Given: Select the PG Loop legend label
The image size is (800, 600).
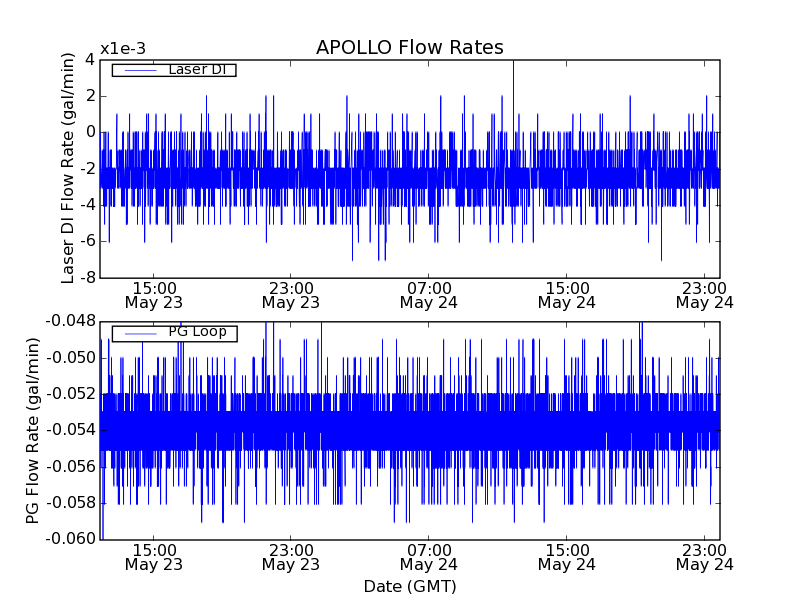Looking at the screenshot, I should click(x=197, y=332).
